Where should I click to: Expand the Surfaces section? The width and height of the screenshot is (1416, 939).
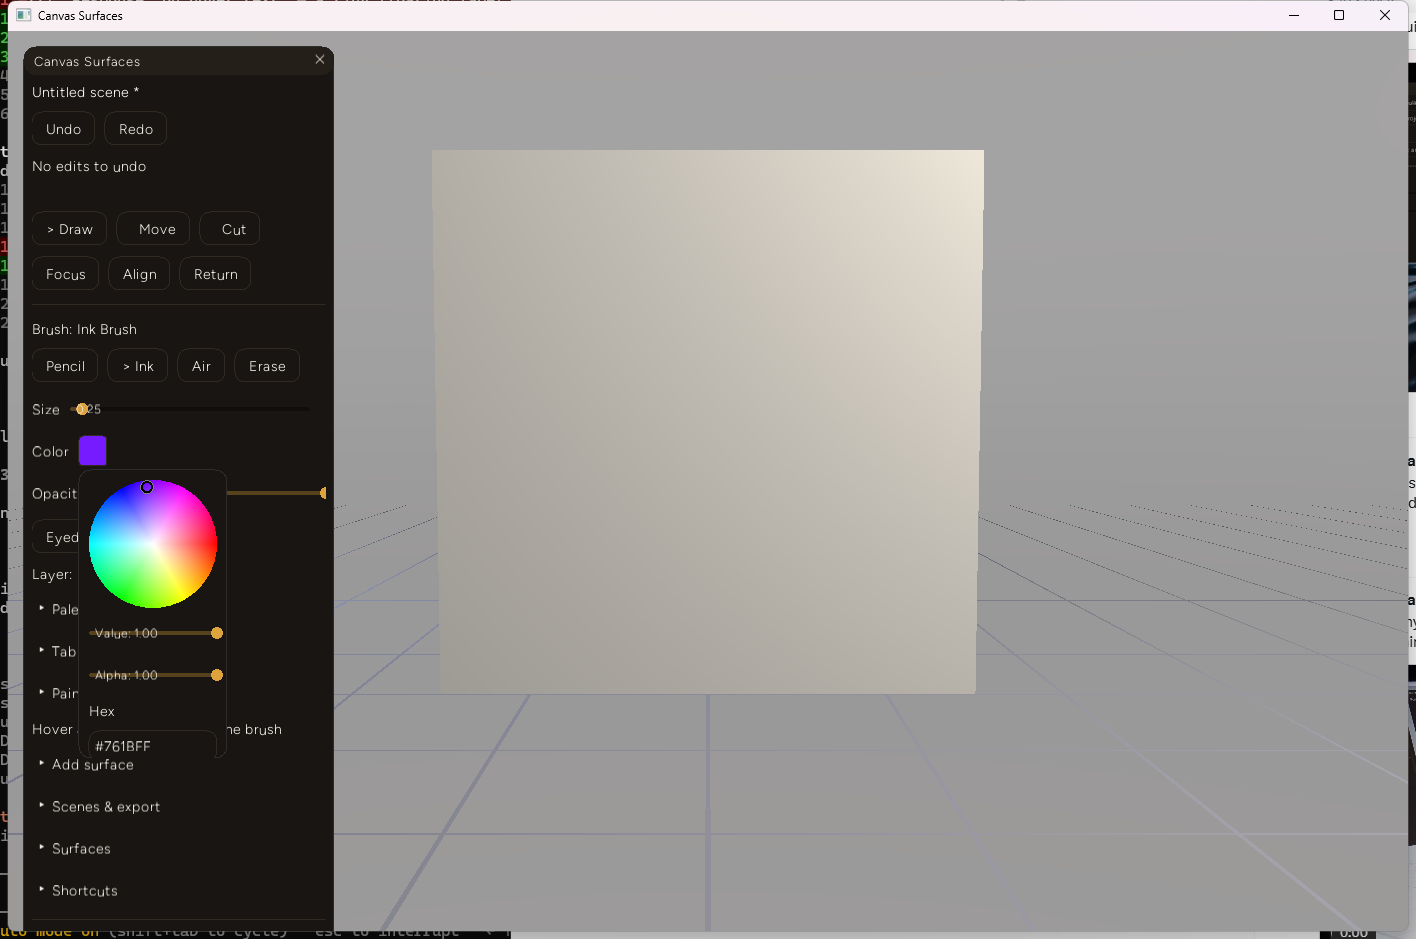pyautogui.click(x=75, y=848)
